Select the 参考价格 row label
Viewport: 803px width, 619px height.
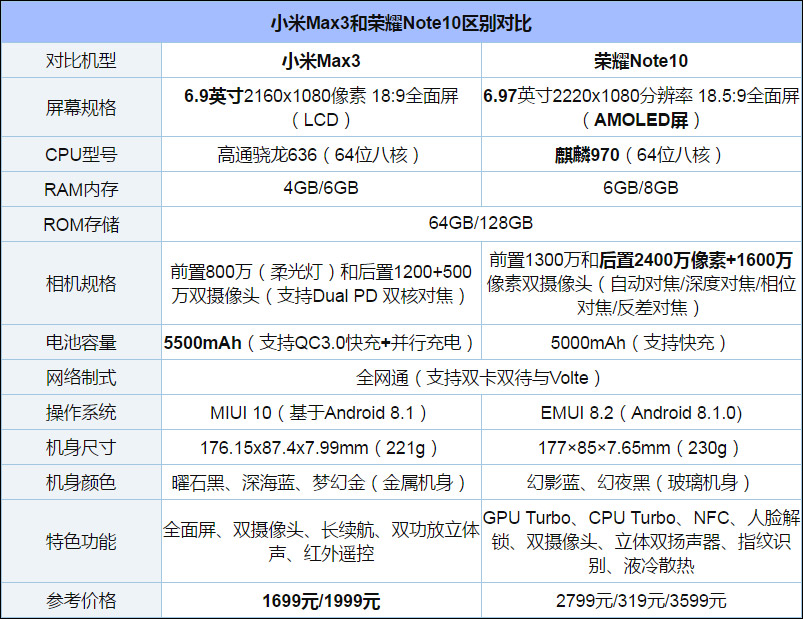pos(81,601)
